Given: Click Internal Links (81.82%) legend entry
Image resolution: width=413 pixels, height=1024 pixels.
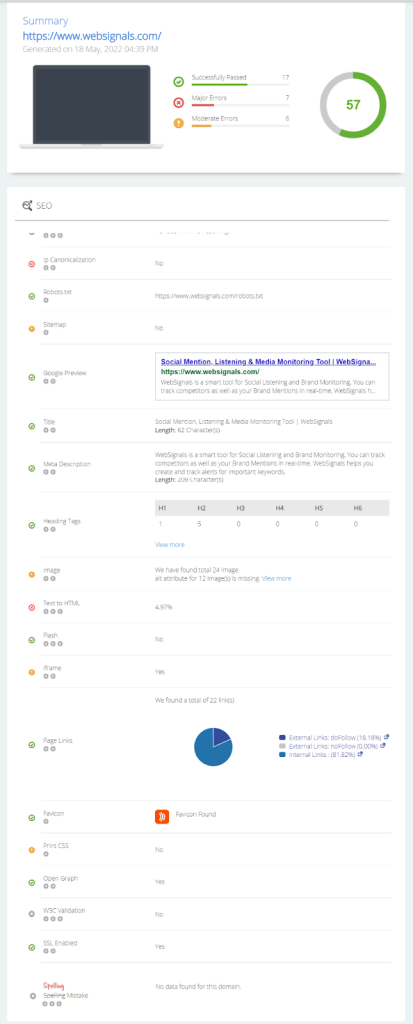Looking at the screenshot, I should click(x=323, y=754).
